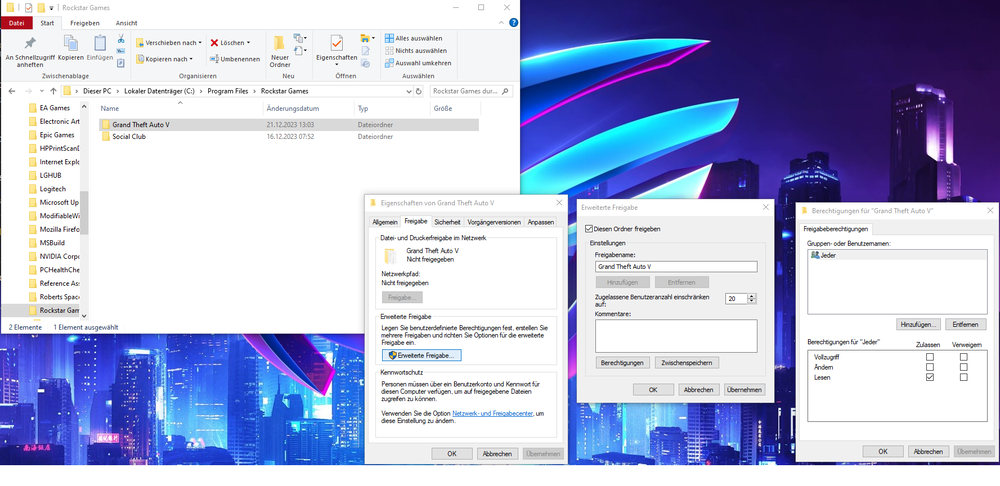The height and width of the screenshot is (486, 1000).
Task: Click the Zwischenspeichern button
Action: point(687,362)
